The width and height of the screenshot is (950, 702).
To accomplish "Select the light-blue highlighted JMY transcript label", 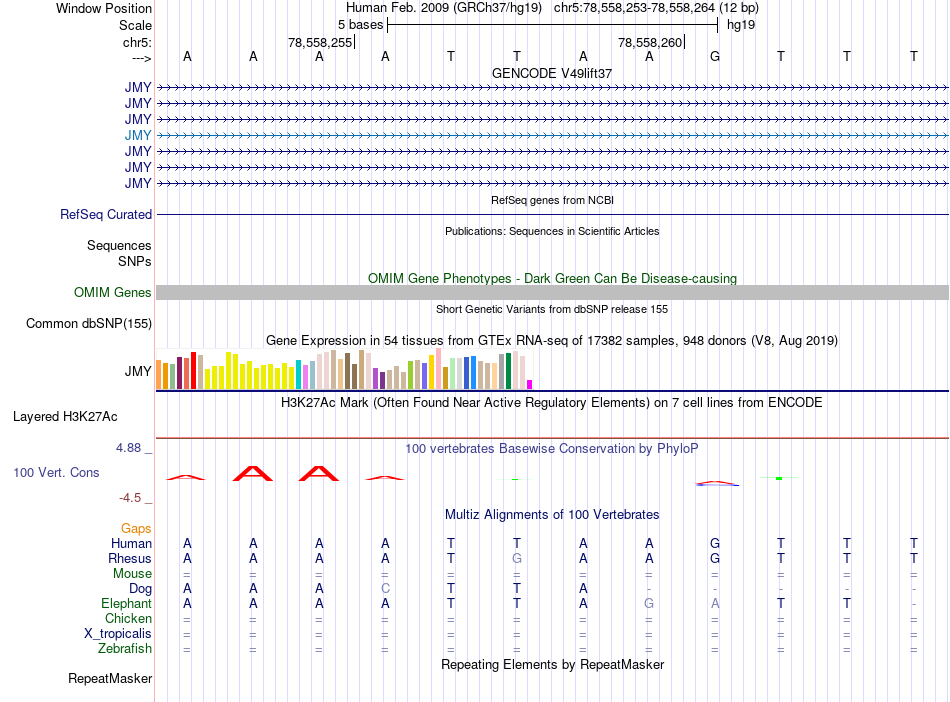I will point(138,135).
